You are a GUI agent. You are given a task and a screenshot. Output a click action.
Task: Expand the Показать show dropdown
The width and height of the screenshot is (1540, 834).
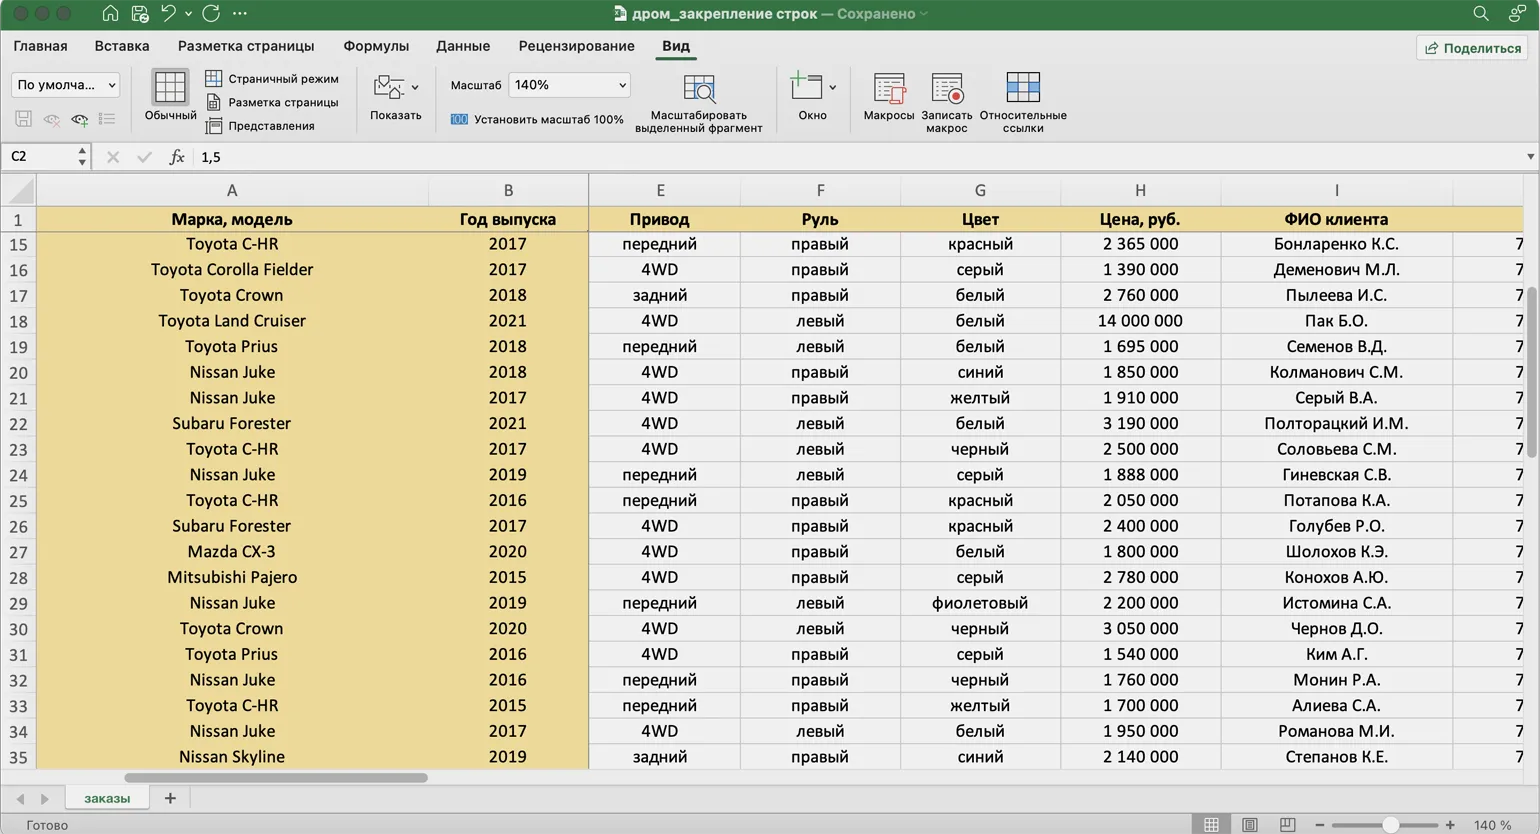pos(415,88)
